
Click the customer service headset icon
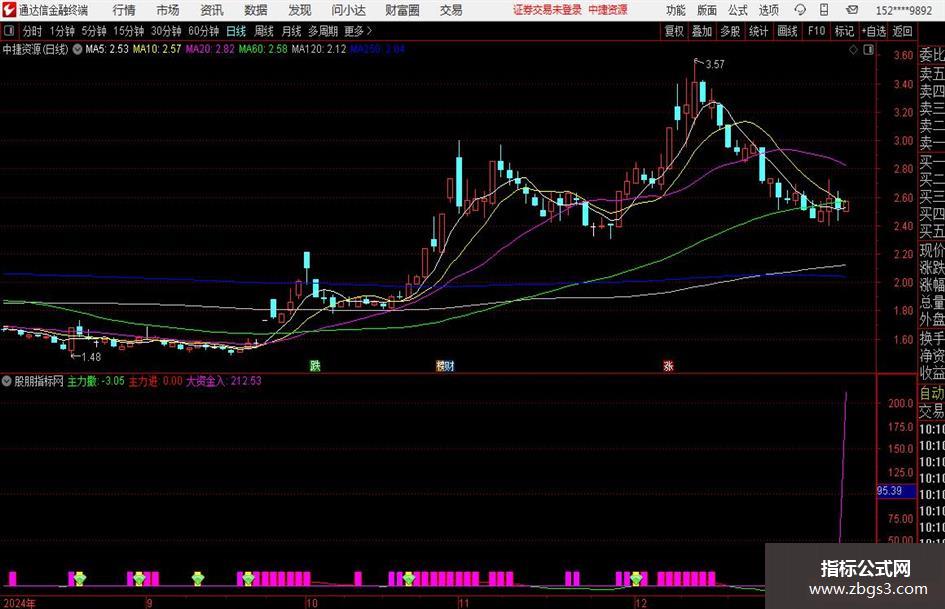[800, 10]
